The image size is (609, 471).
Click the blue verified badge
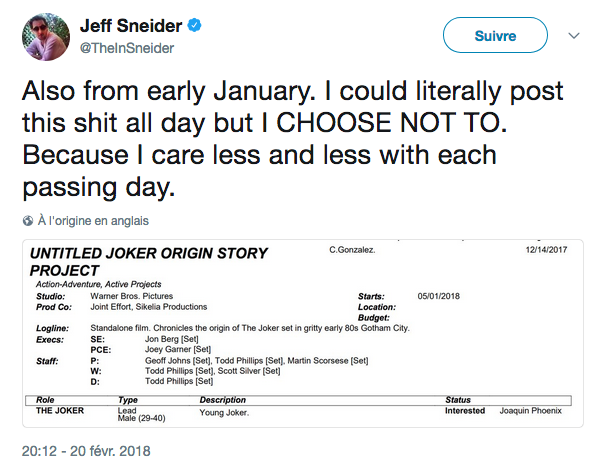(x=194, y=25)
